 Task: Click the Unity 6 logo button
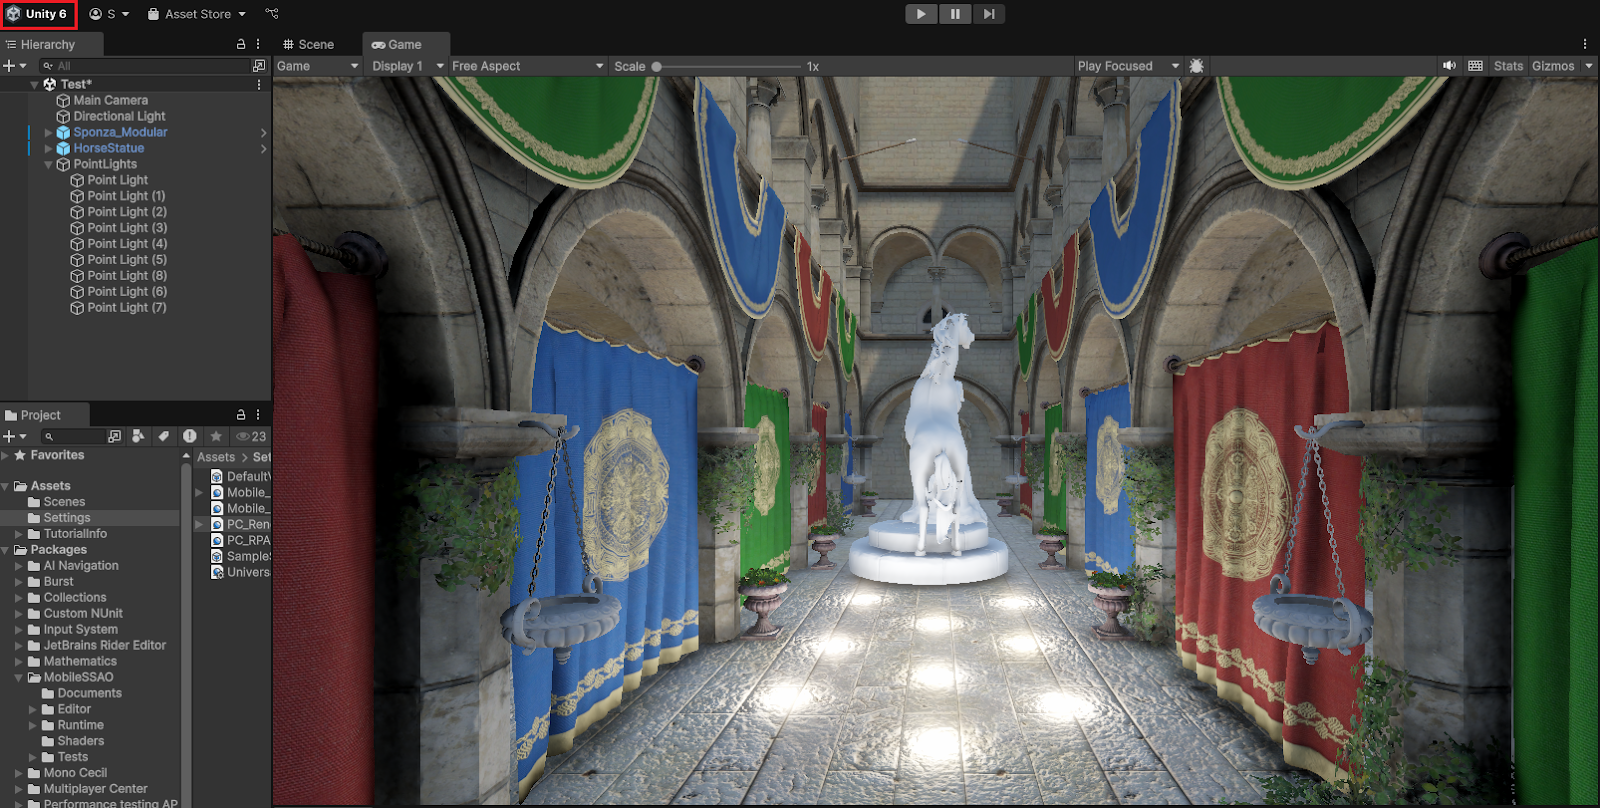38,14
